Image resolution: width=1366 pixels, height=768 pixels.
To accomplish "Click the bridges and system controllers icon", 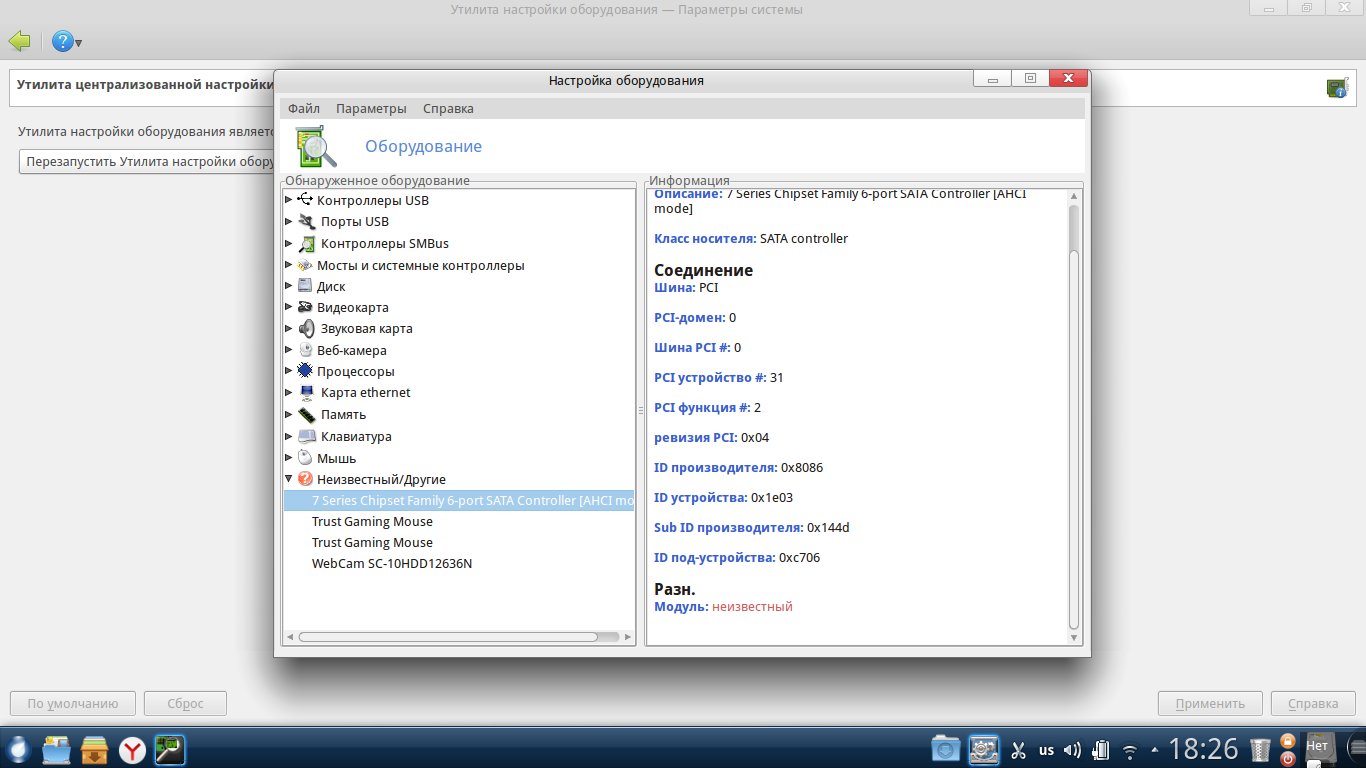I will coord(305,265).
